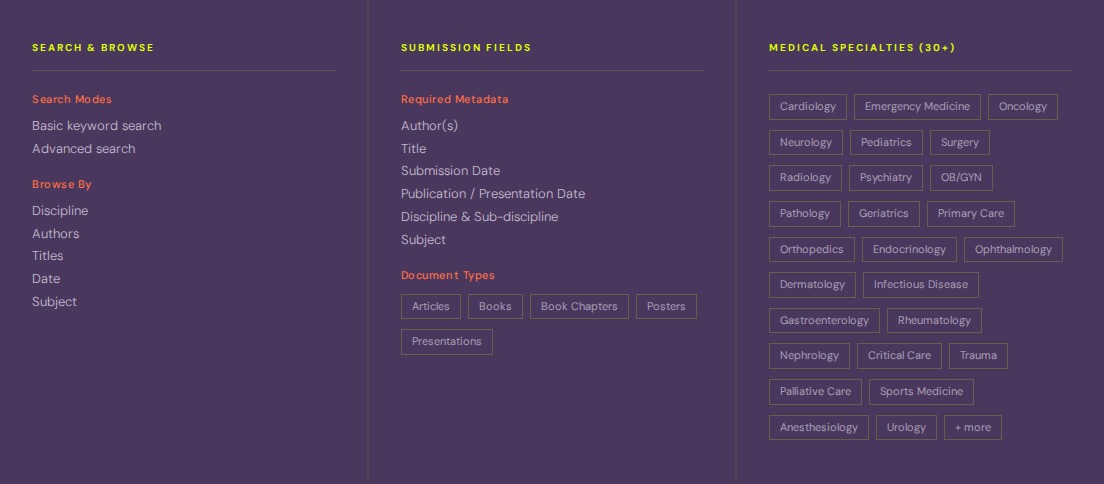Click the Search Modes subheading
The width and height of the screenshot is (1104, 484).
[72, 99]
